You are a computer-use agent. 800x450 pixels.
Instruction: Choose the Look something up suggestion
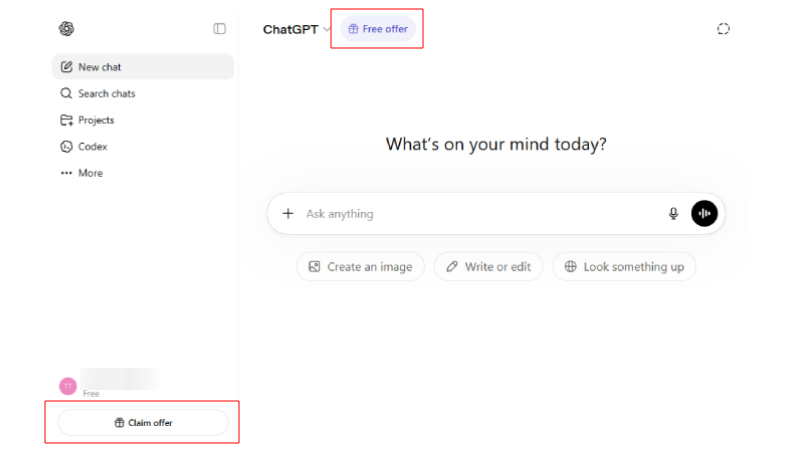point(624,266)
